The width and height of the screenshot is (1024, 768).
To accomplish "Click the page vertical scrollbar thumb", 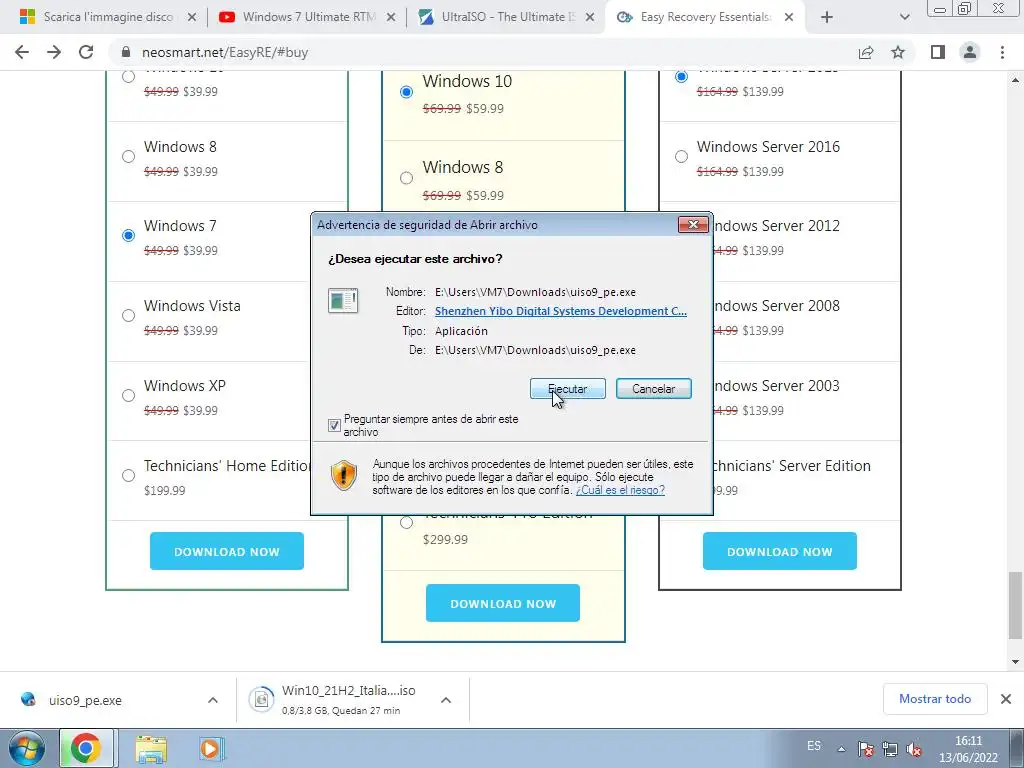I will pos(1015,605).
